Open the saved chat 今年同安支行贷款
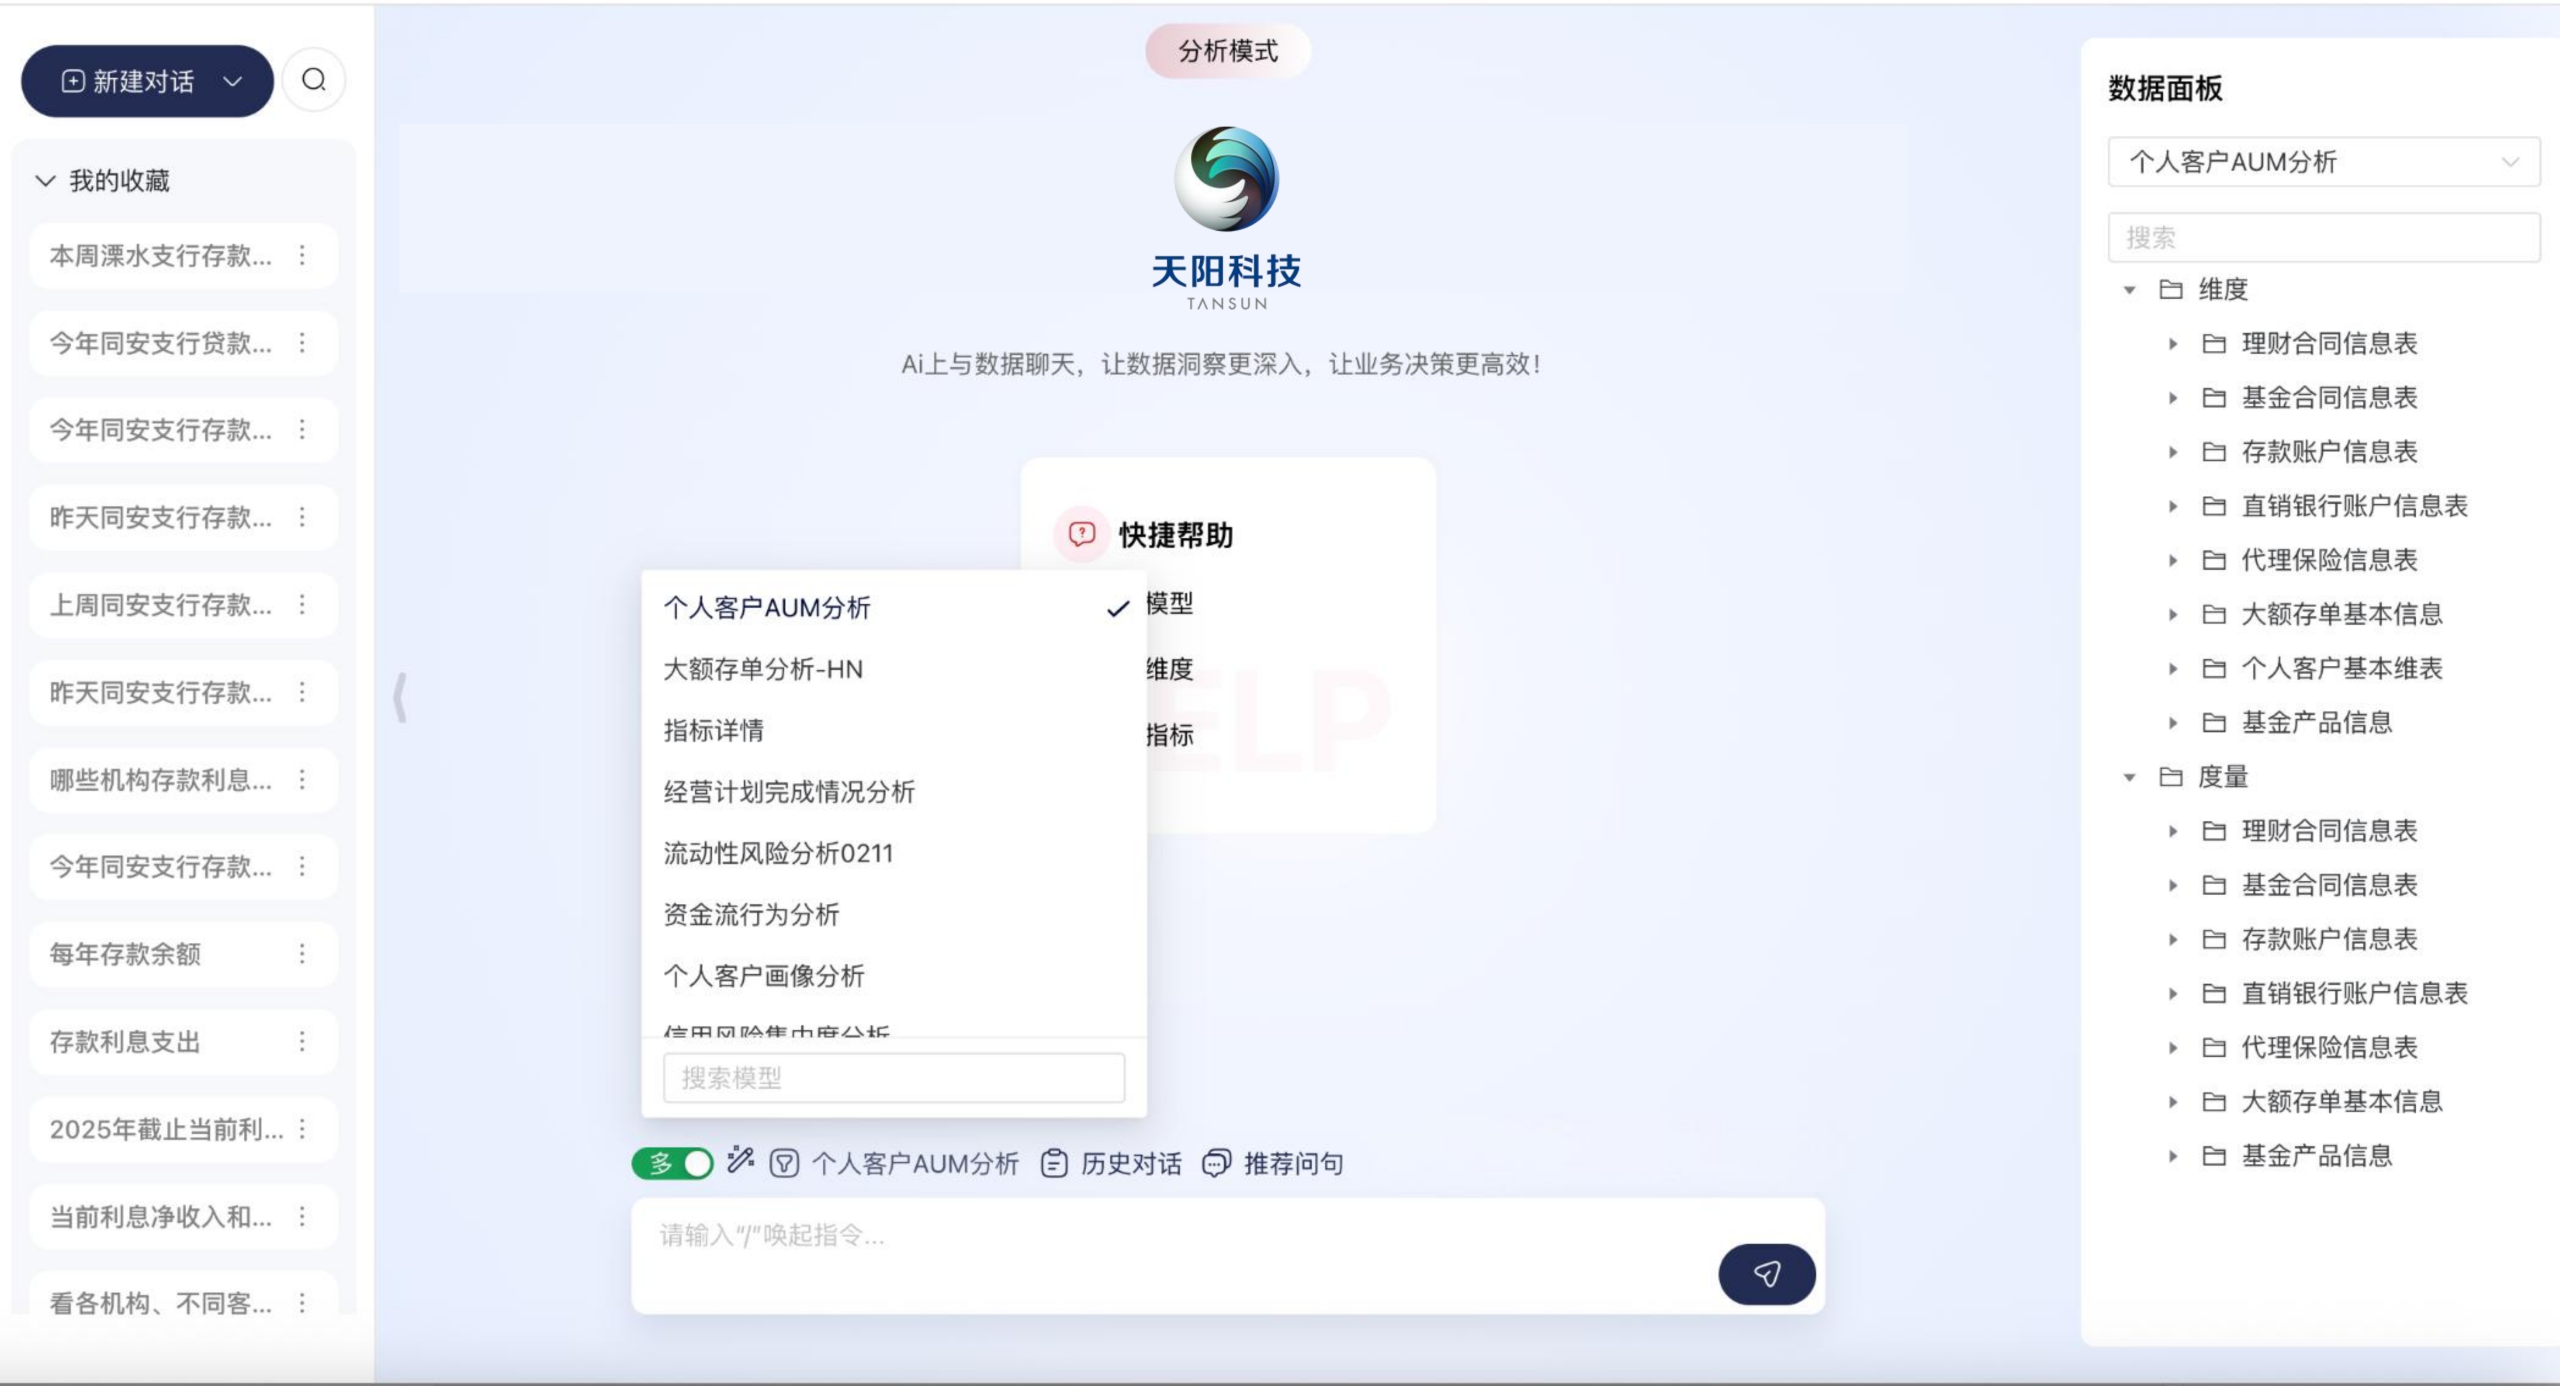Image resolution: width=2560 pixels, height=1386 pixels. click(x=161, y=343)
